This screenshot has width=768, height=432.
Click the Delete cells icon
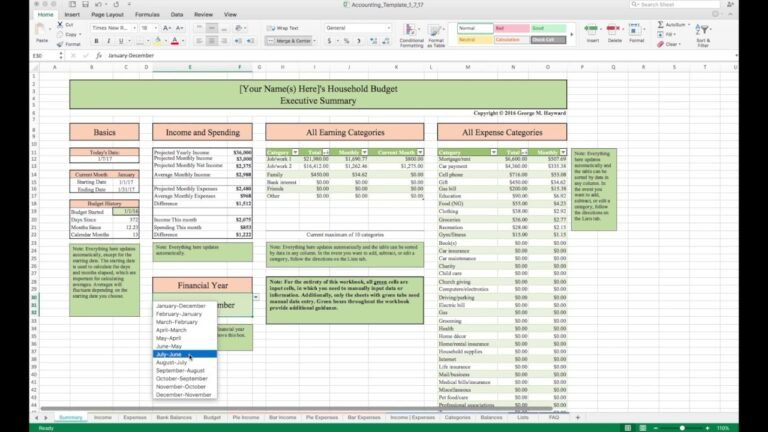point(613,29)
